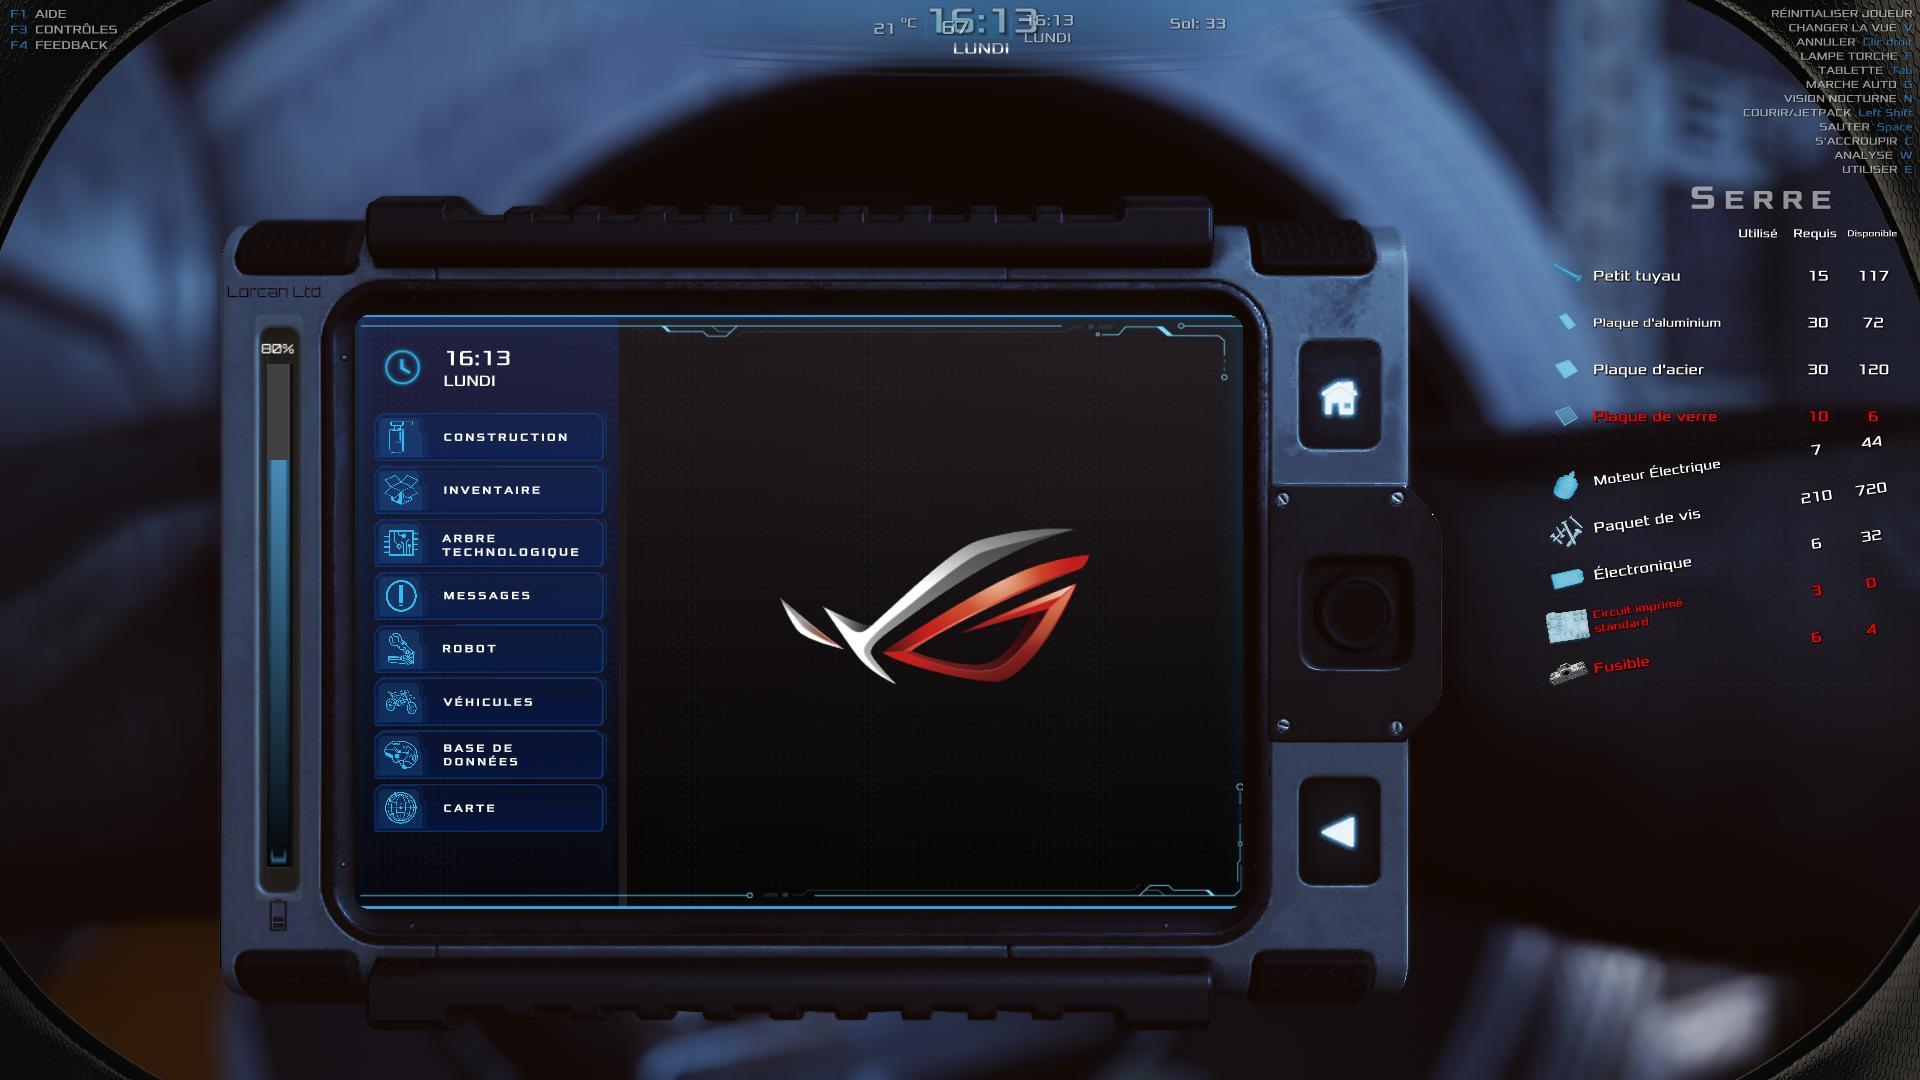Click the clock icon on tablet
Viewport: 1920px width, 1080px height.
402,367
